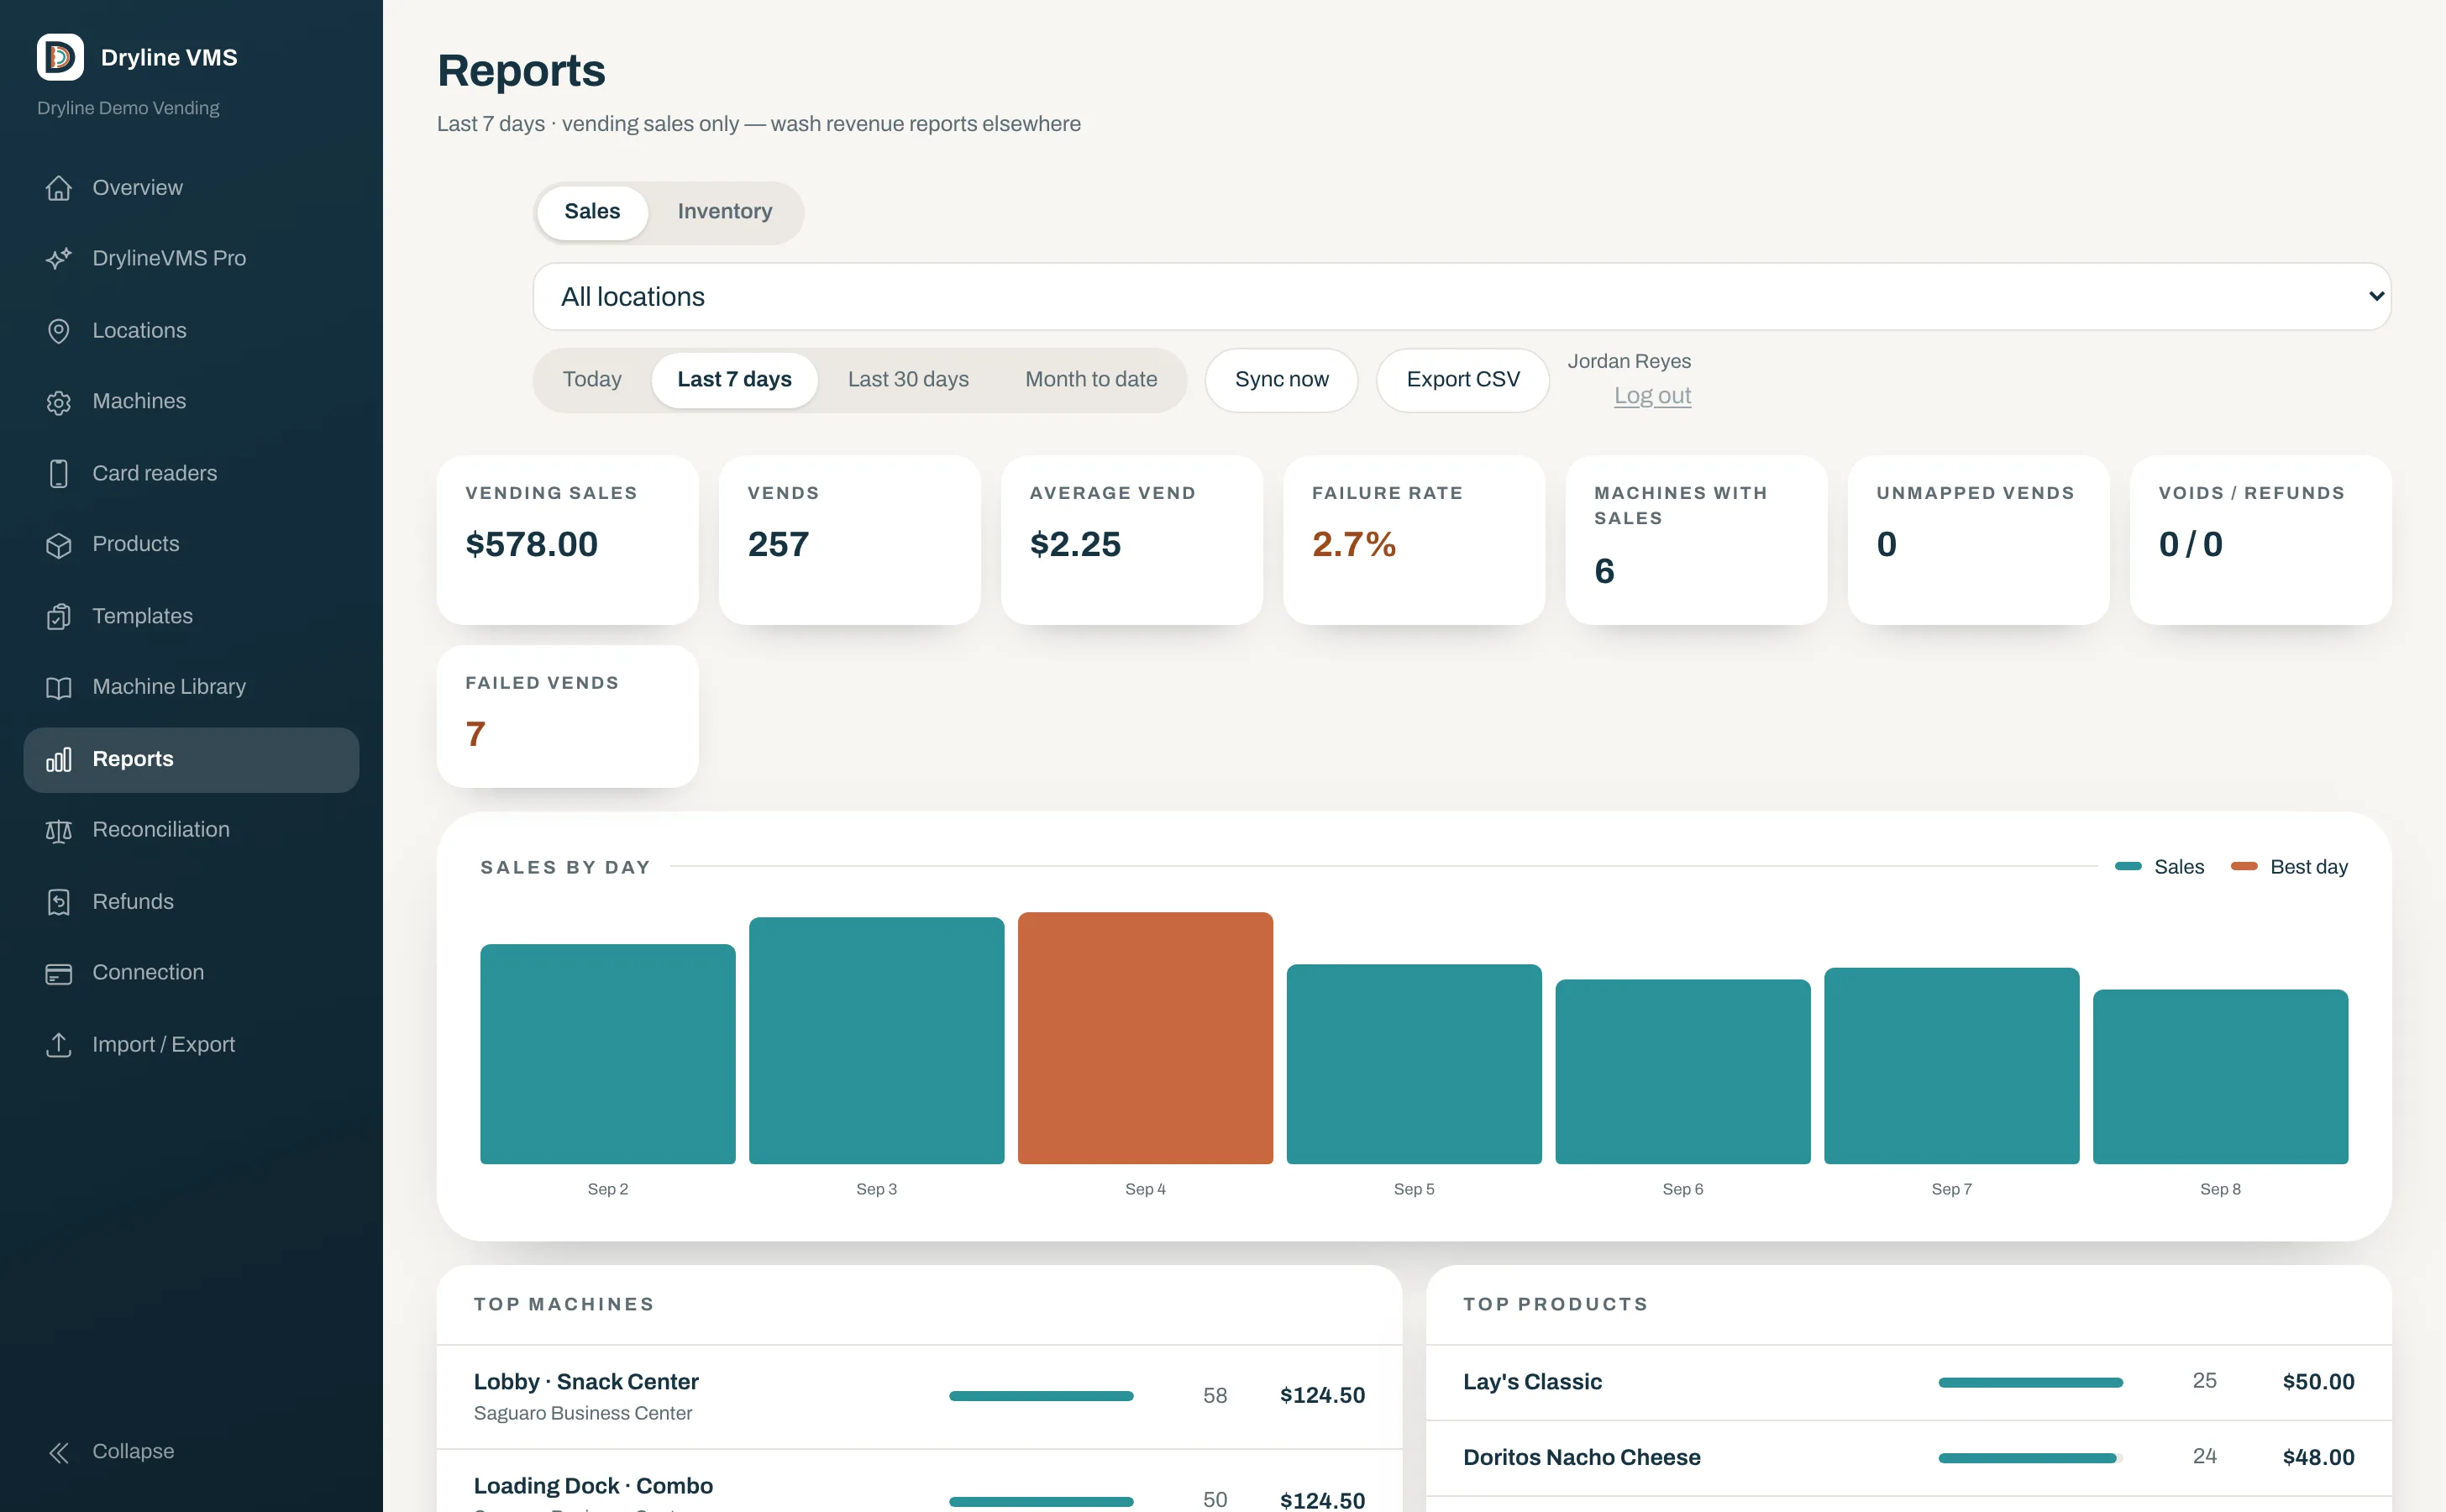The height and width of the screenshot is (1512, 2446).
Task: Switch to the Sales tab
Action: click(592, 212)
